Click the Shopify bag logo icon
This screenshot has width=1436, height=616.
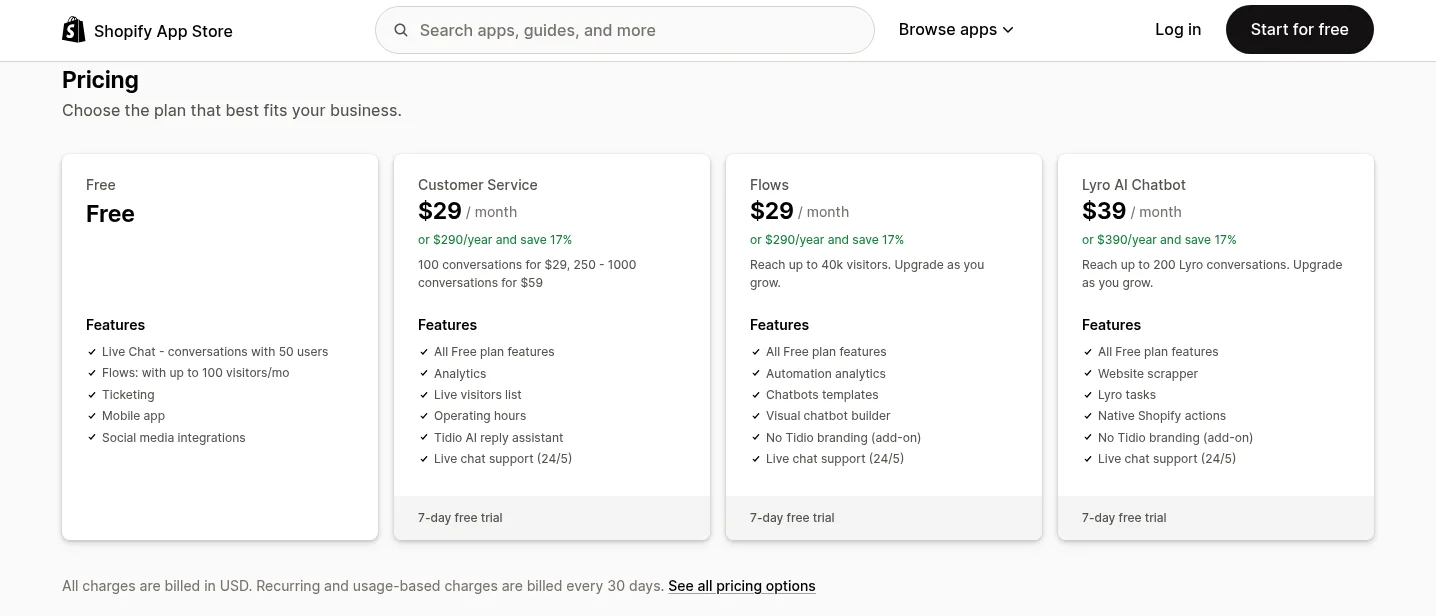pos(74,30)
